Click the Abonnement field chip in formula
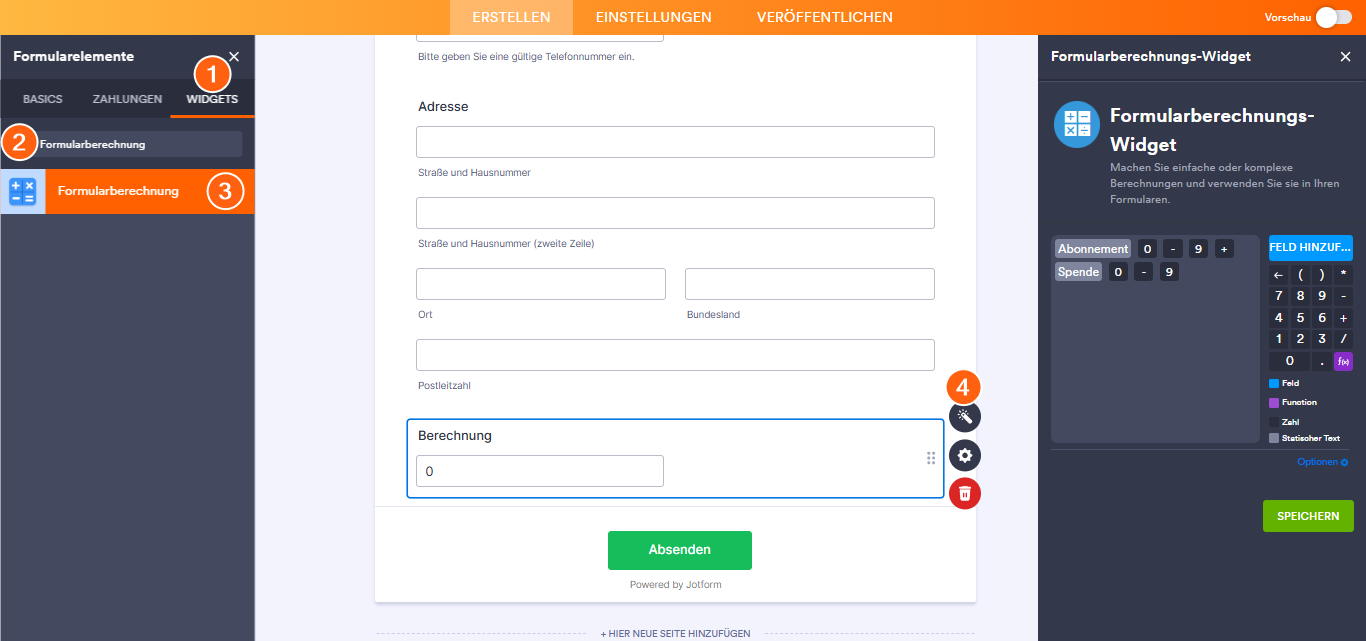Viewport: 1366px width, 641px height. [x=1092, y=248]
